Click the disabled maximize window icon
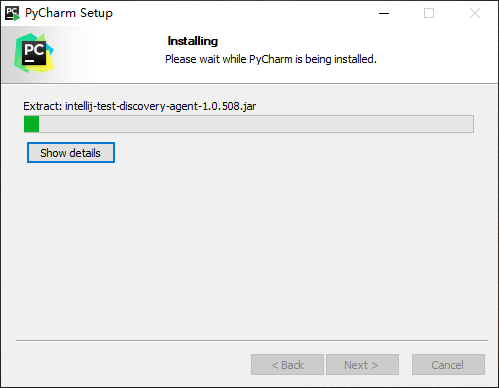The height and width of the screenshot is (388, 499). click(429, 13)
